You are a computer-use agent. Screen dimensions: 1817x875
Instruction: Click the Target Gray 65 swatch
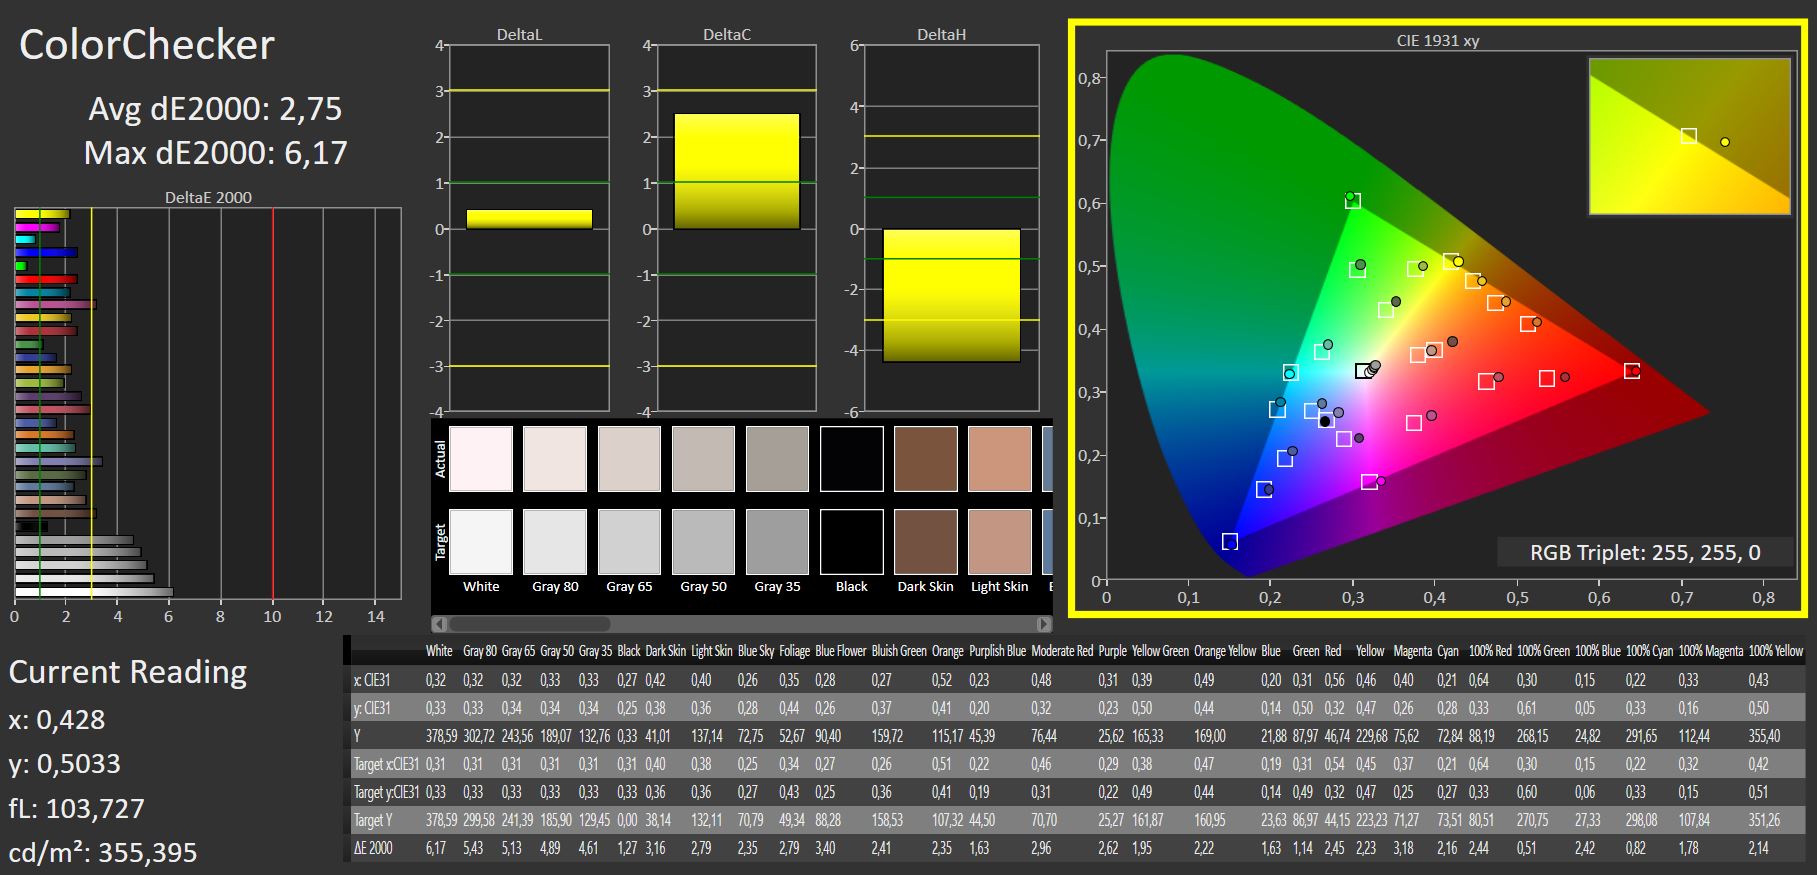tap(629, 542)
